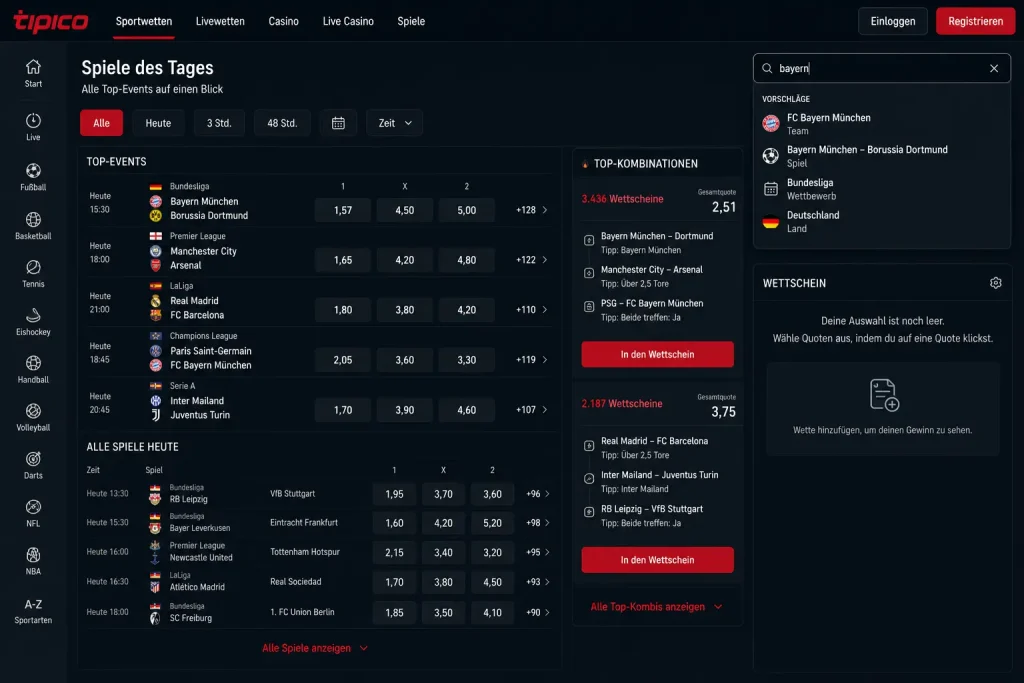Pick odds 4,60 for Juventus Turin win
Screen dimensions: 1024x683
coord(466,410)
